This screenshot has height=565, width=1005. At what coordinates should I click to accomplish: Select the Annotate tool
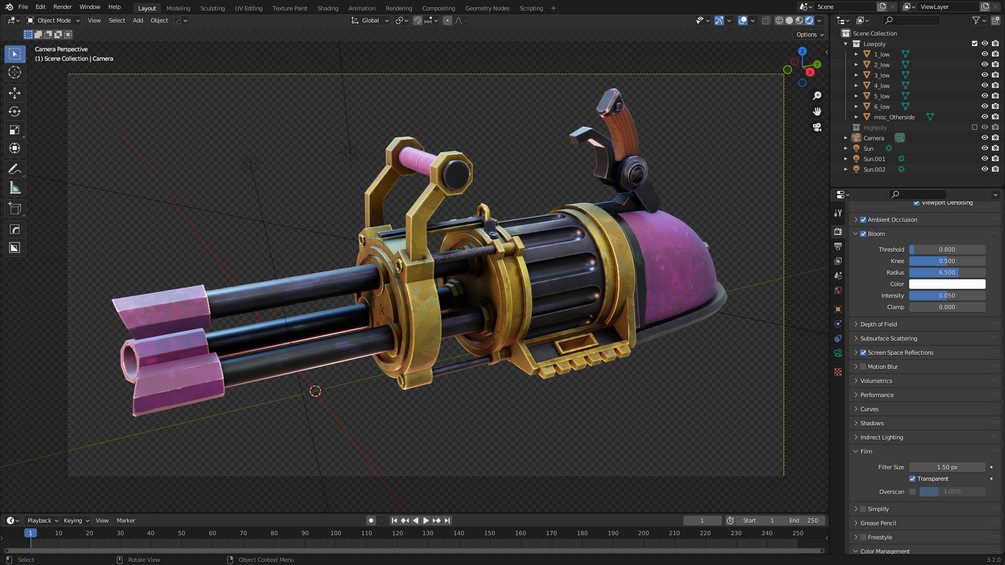point(15,169)
